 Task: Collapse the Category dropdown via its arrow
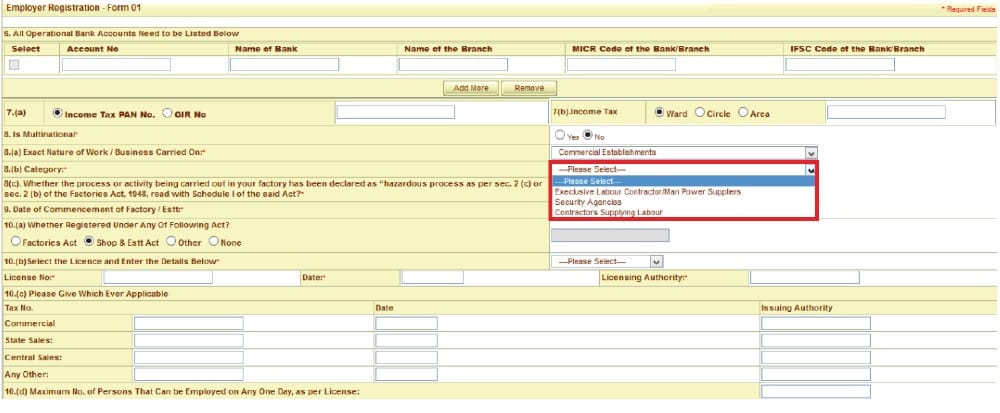click(x=810, y=170)
